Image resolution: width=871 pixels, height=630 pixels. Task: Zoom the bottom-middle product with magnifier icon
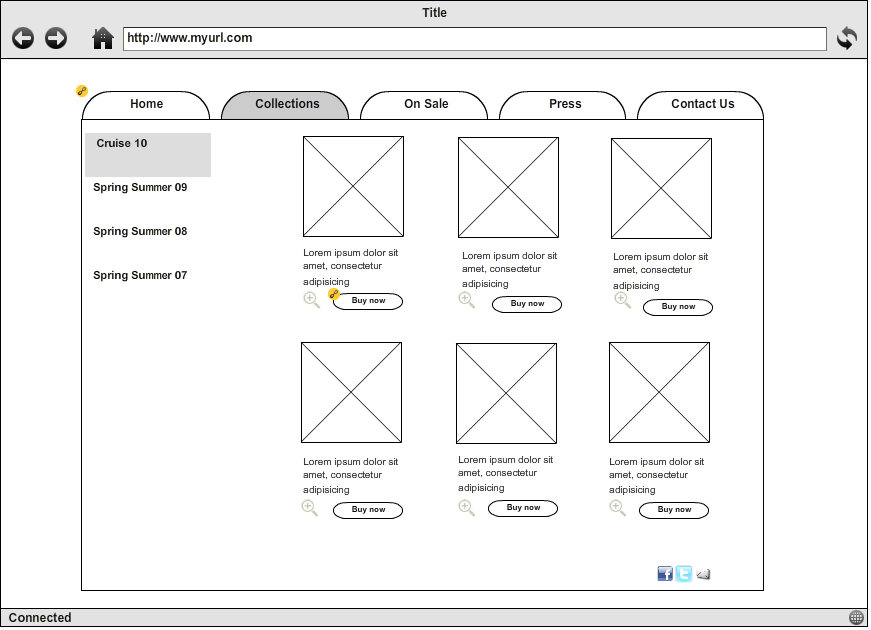coord(467,508)
